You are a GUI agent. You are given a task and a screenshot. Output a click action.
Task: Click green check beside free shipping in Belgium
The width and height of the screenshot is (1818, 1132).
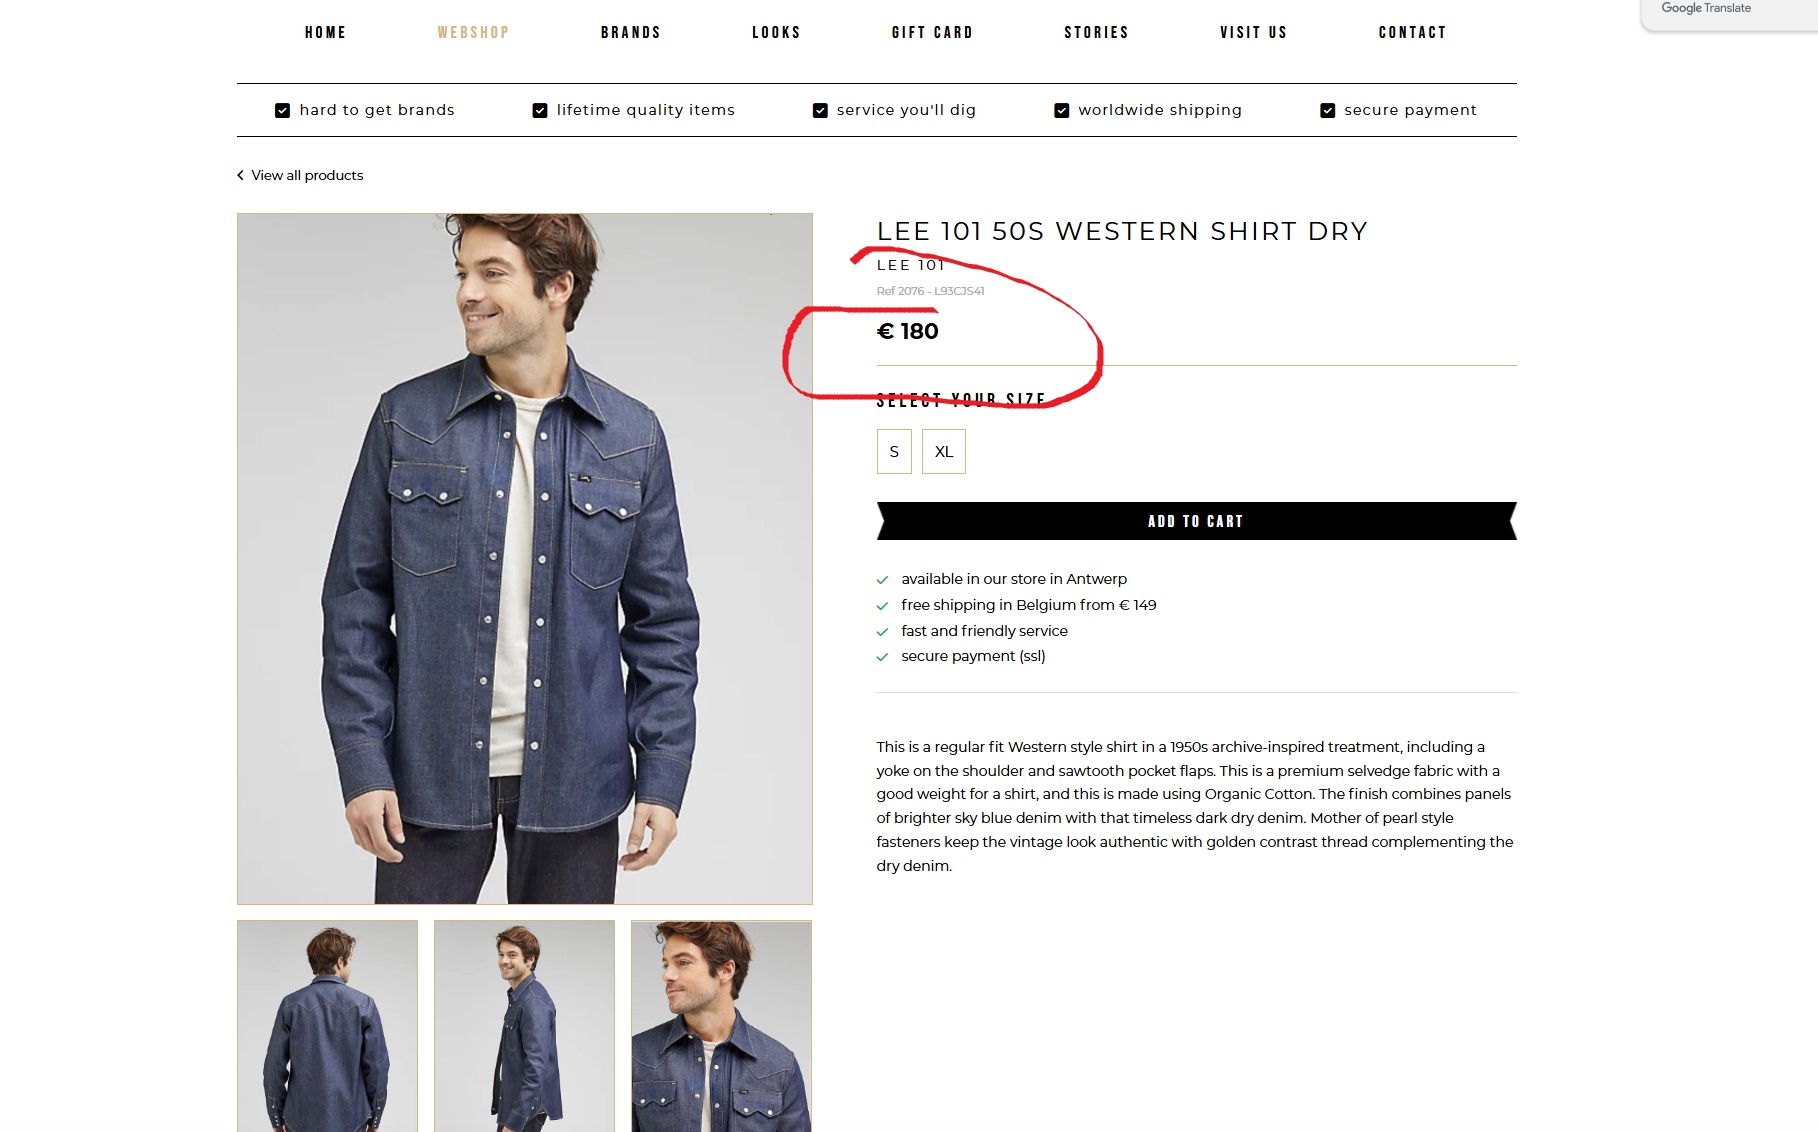click(882, 606)
